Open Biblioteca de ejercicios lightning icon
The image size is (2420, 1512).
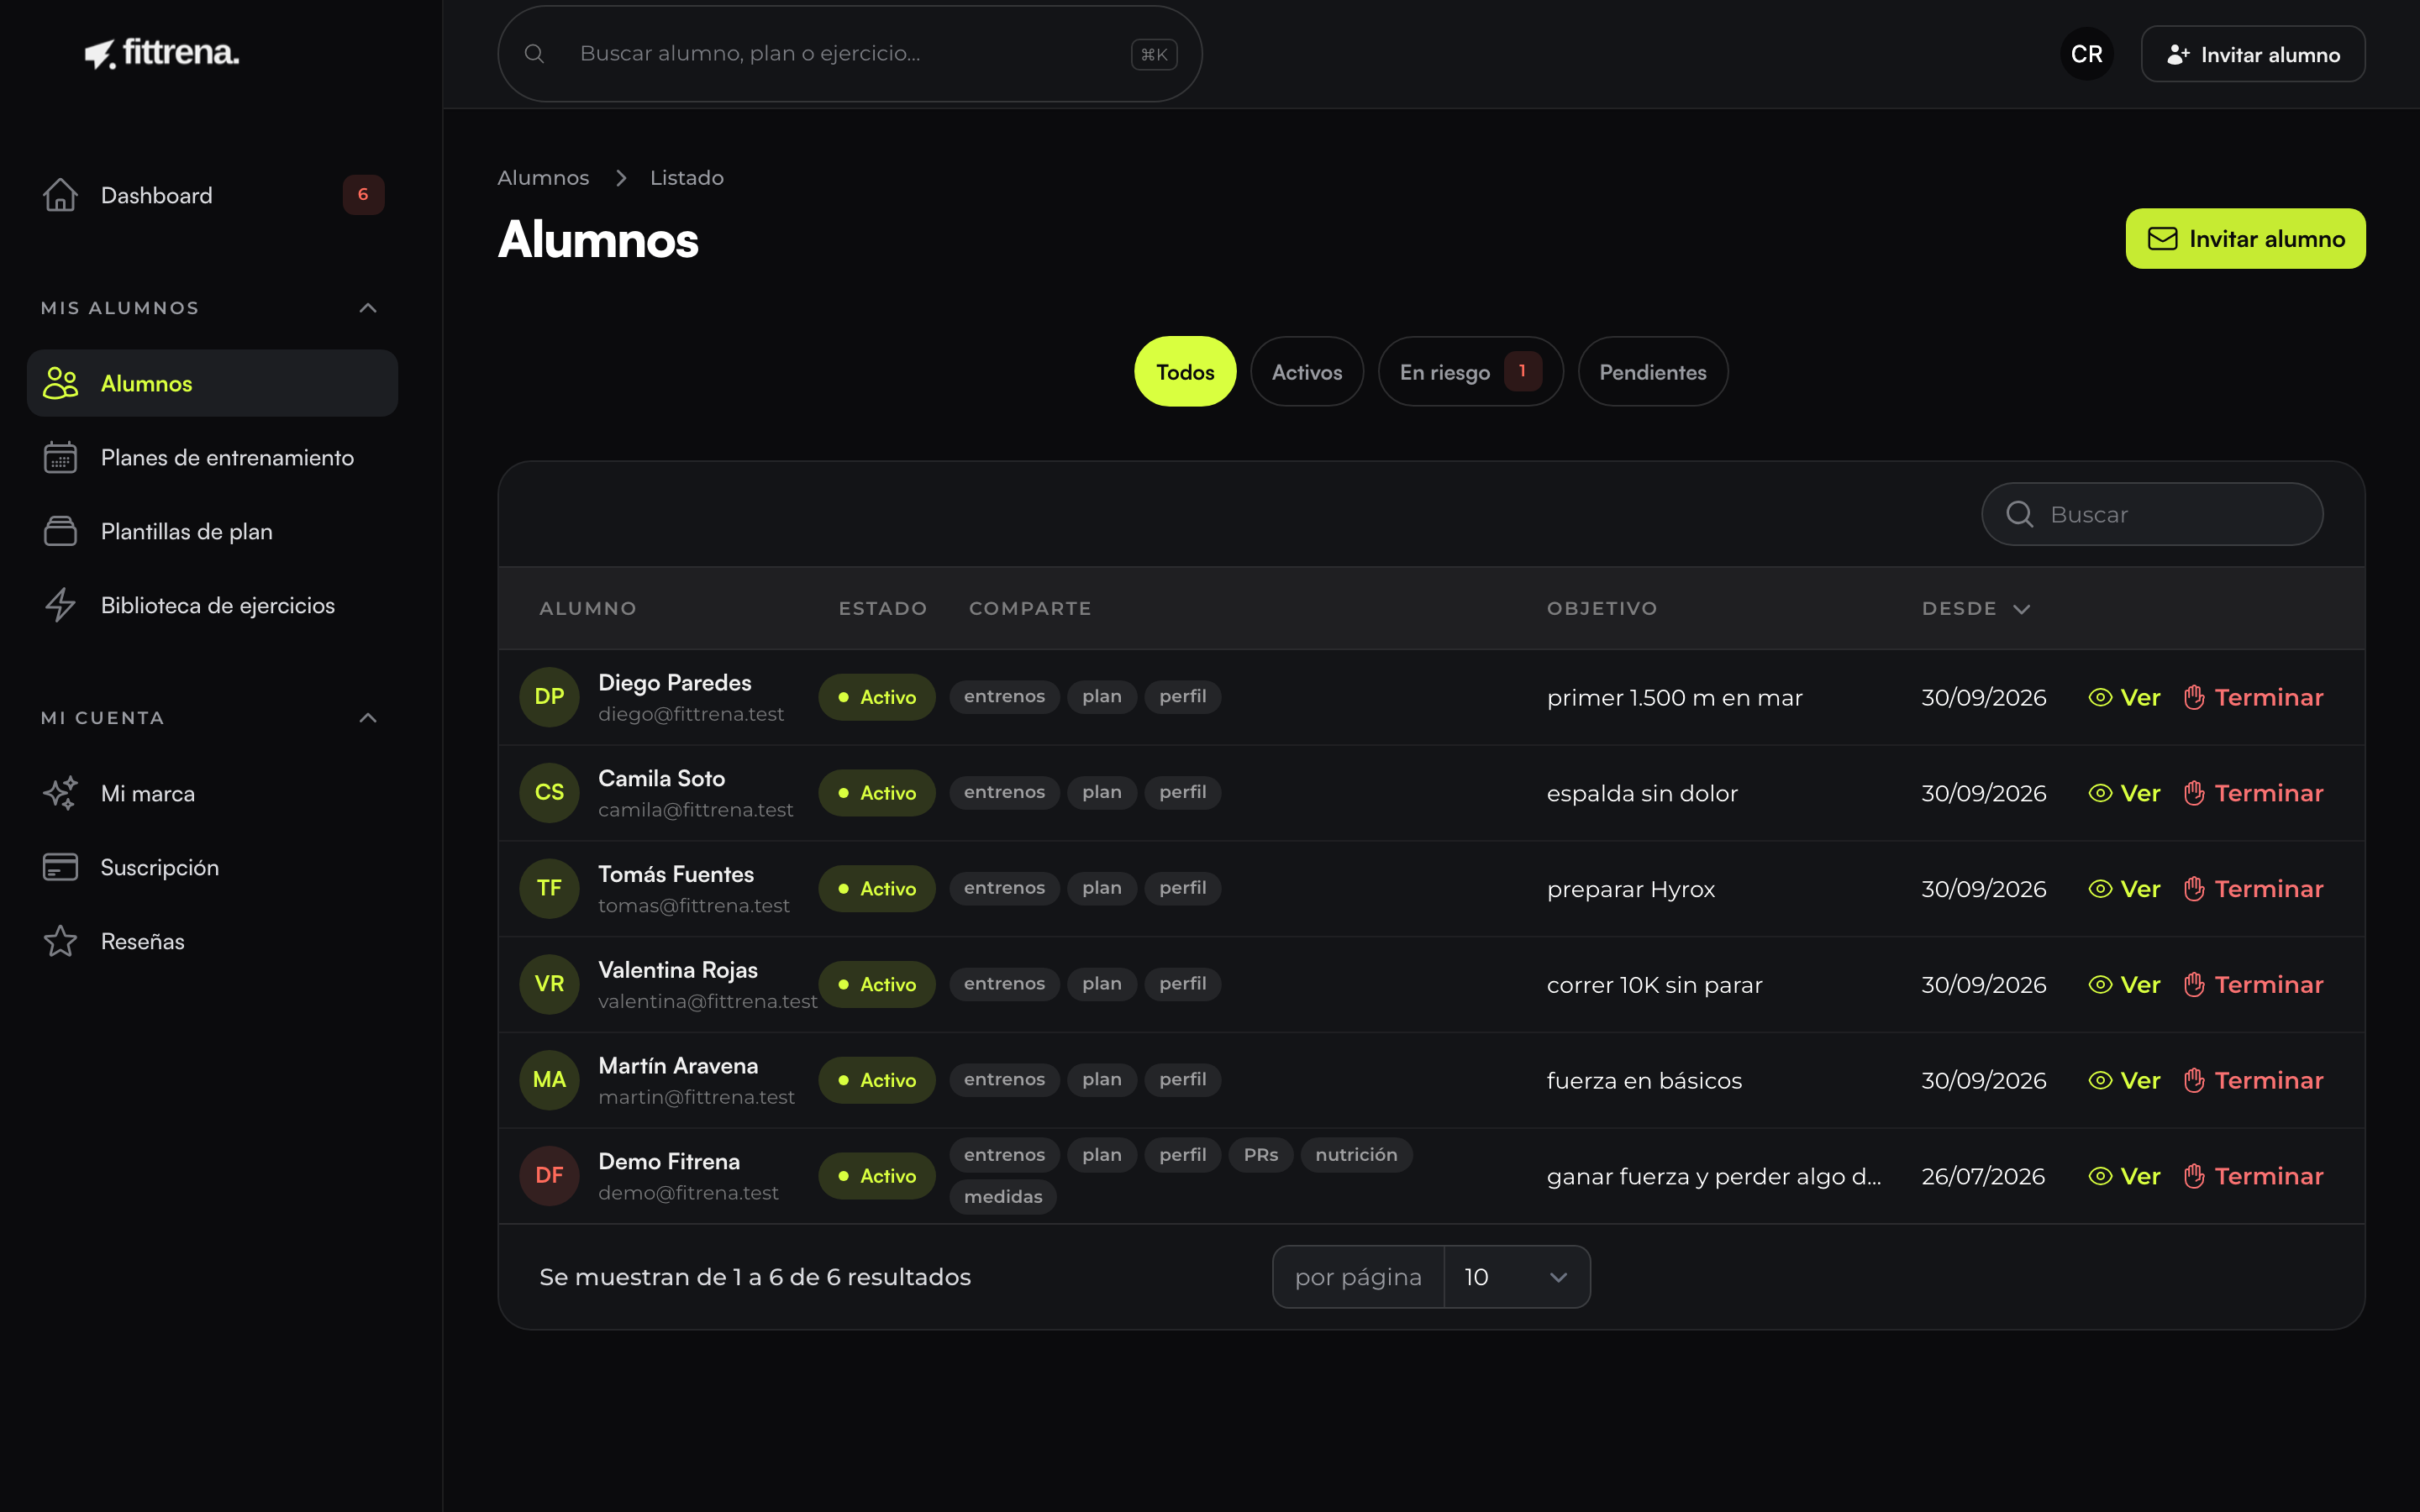[60, 605]
